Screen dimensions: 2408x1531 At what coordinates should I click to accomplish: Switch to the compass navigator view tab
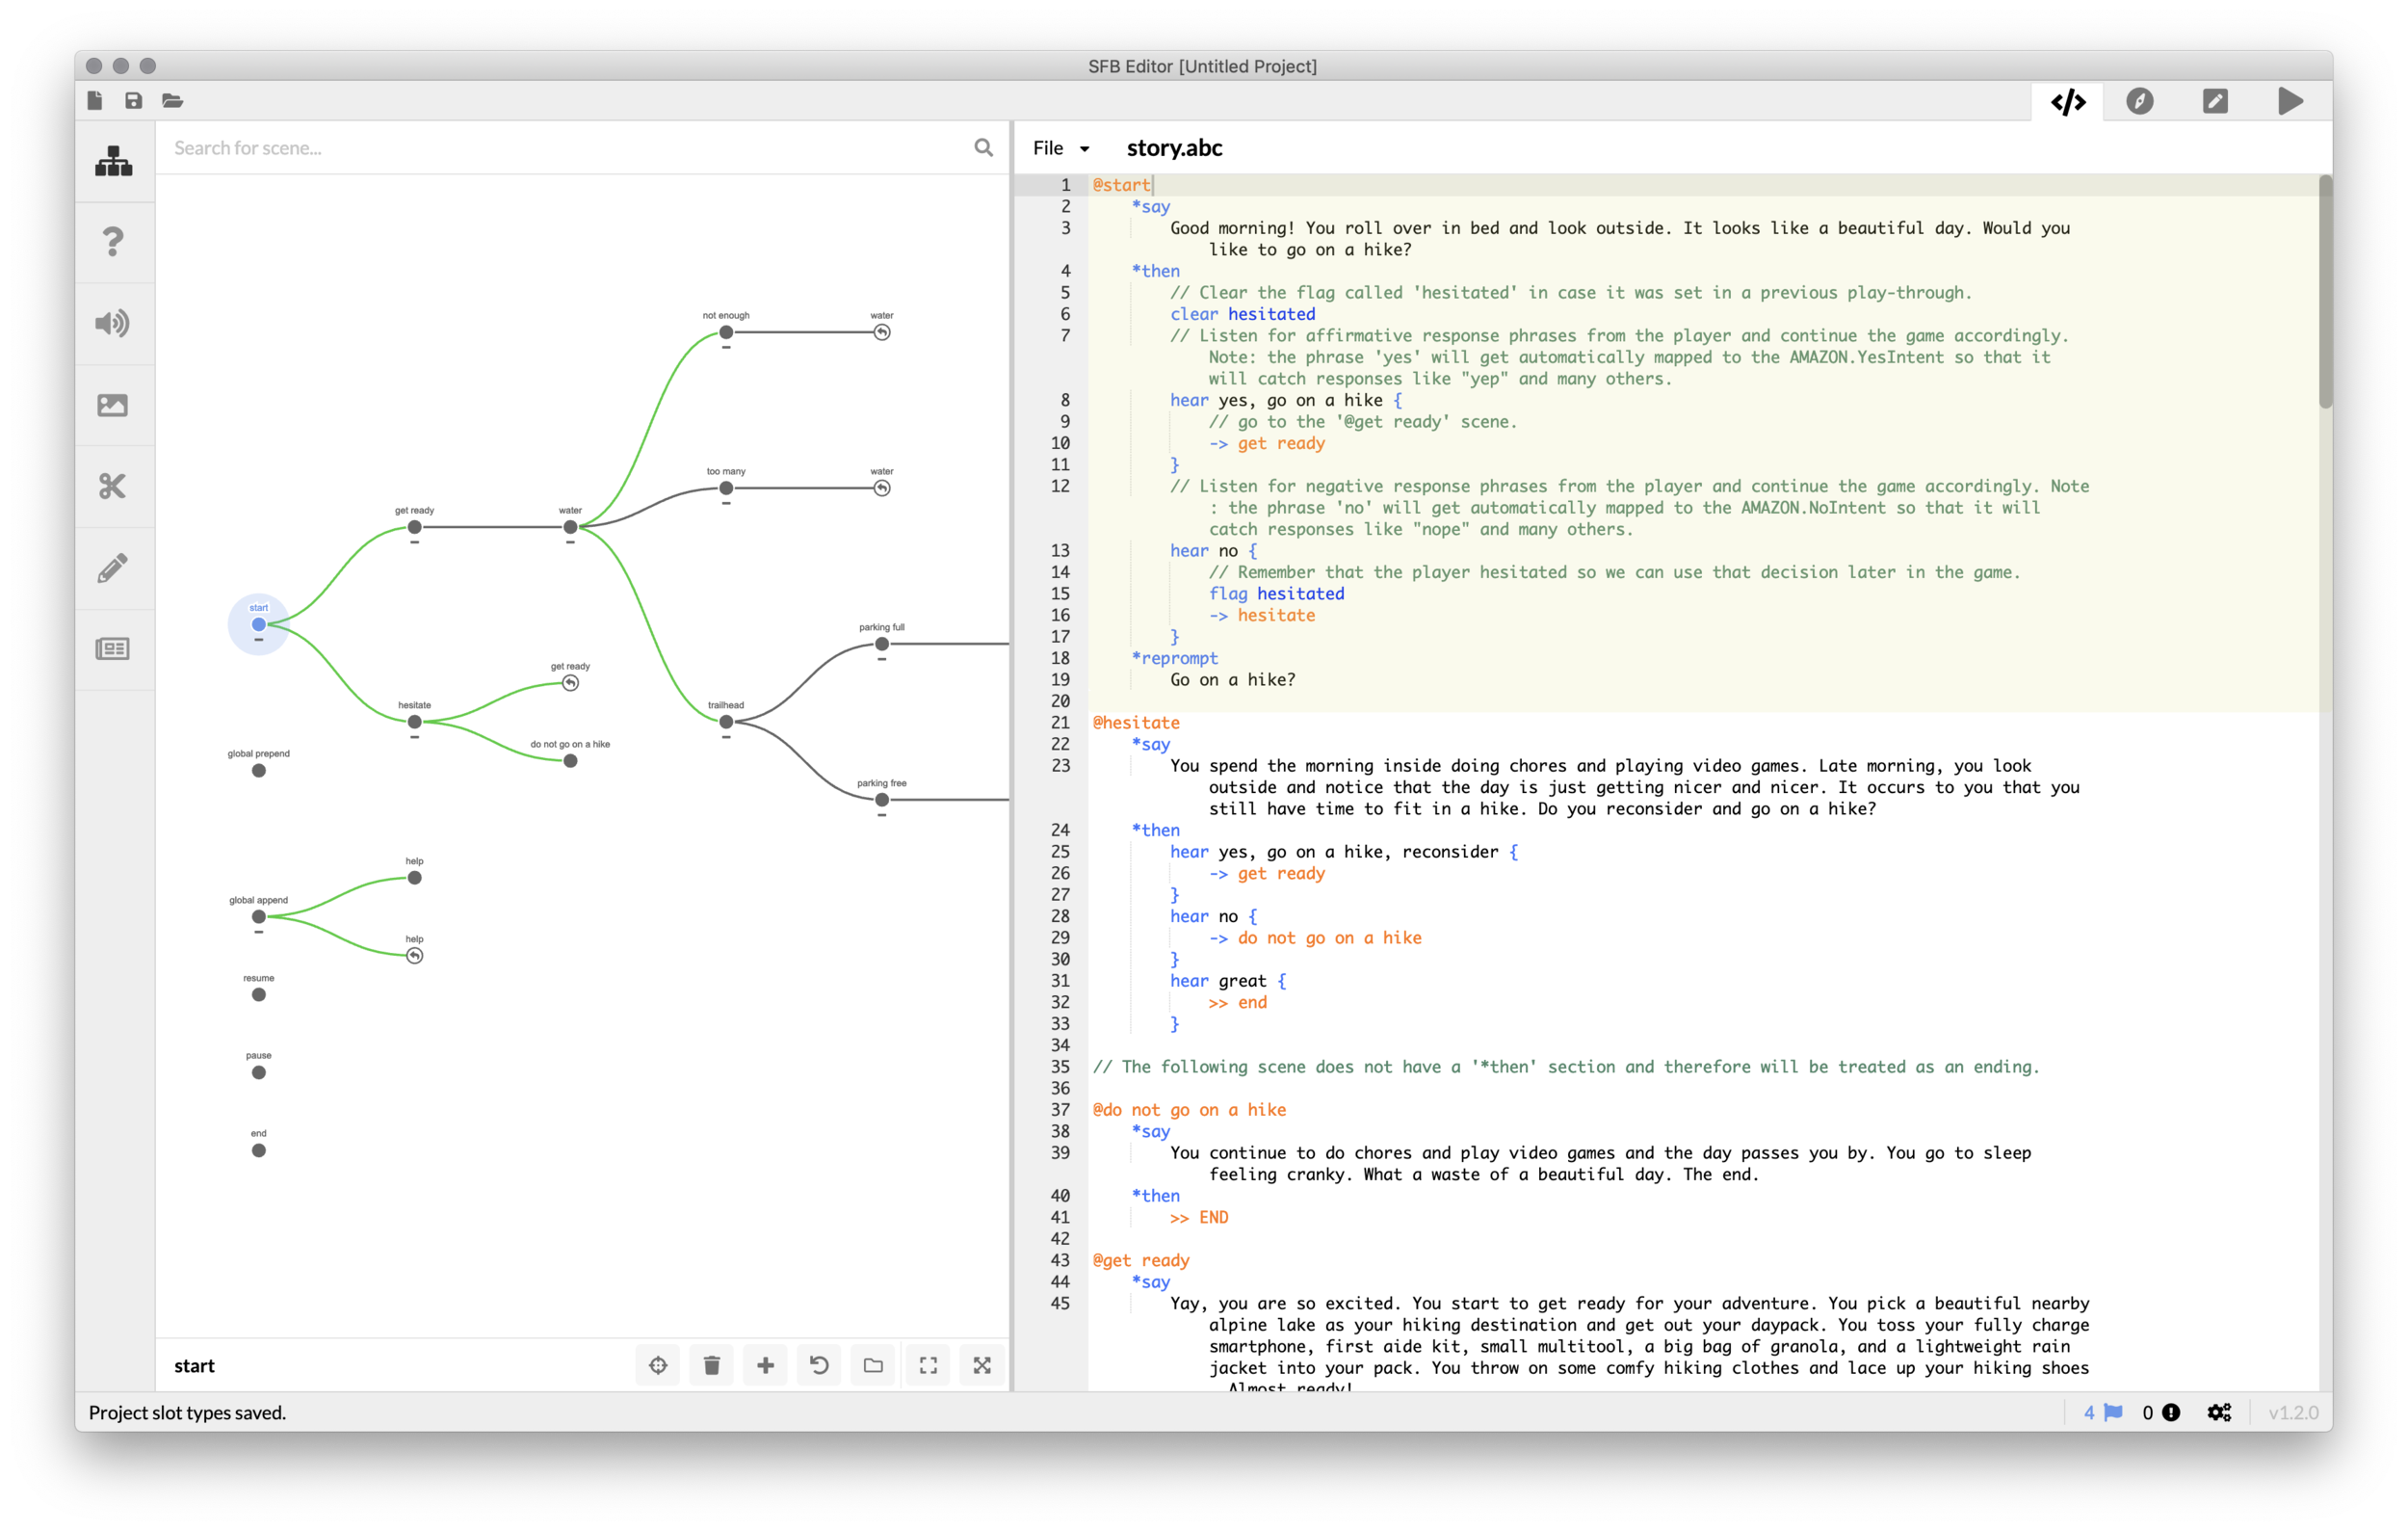tap(2139, 101)
